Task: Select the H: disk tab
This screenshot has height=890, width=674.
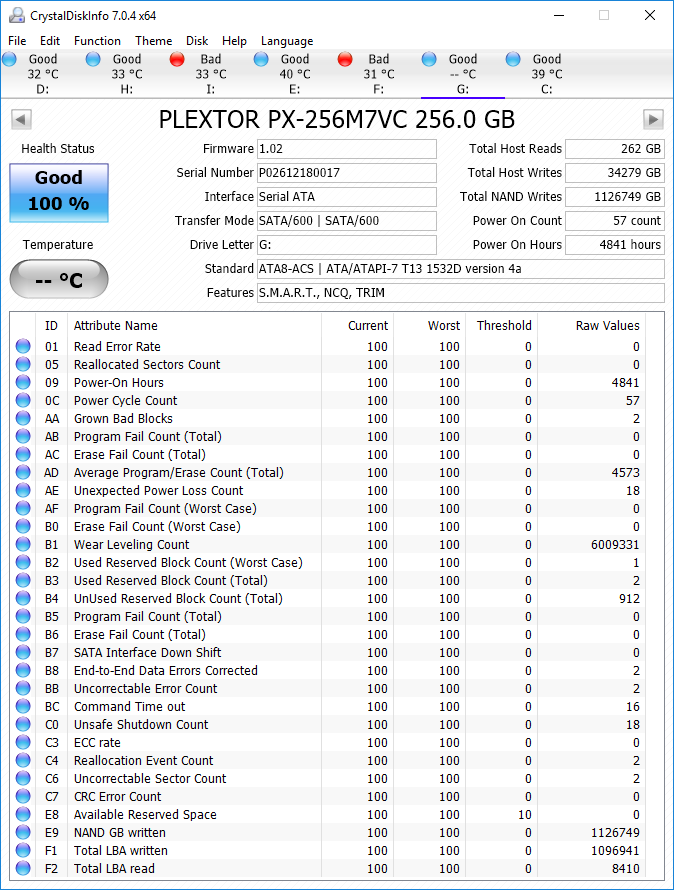Action: [127, 74]
